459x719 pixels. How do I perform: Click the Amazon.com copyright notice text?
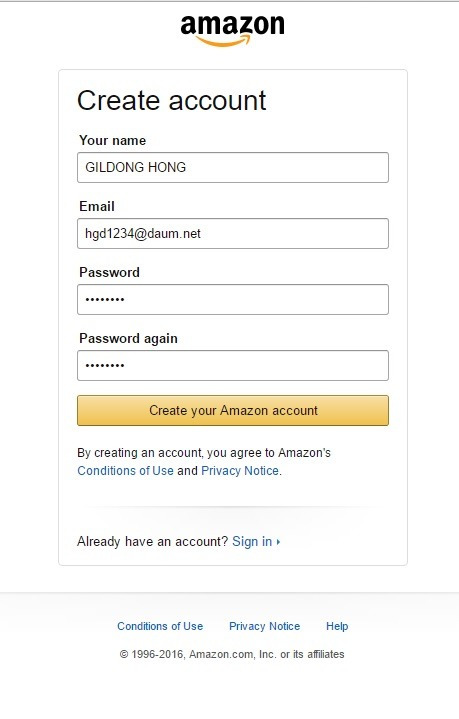232,654
